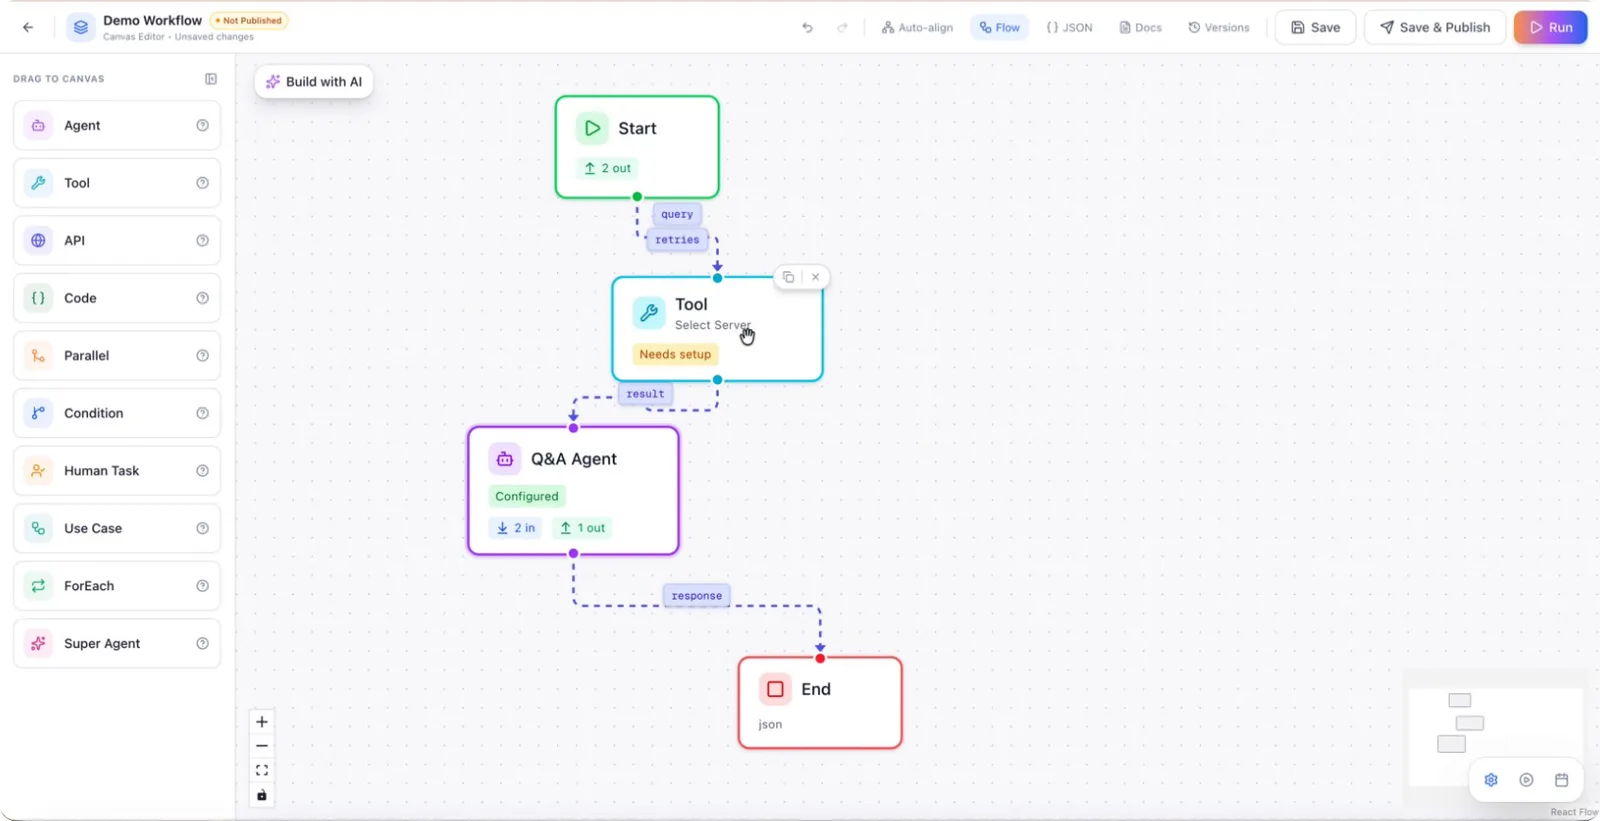Select the Q&A Agent node
The width and height of the screenshot is (1600, 821).
(x=573, y=491)
